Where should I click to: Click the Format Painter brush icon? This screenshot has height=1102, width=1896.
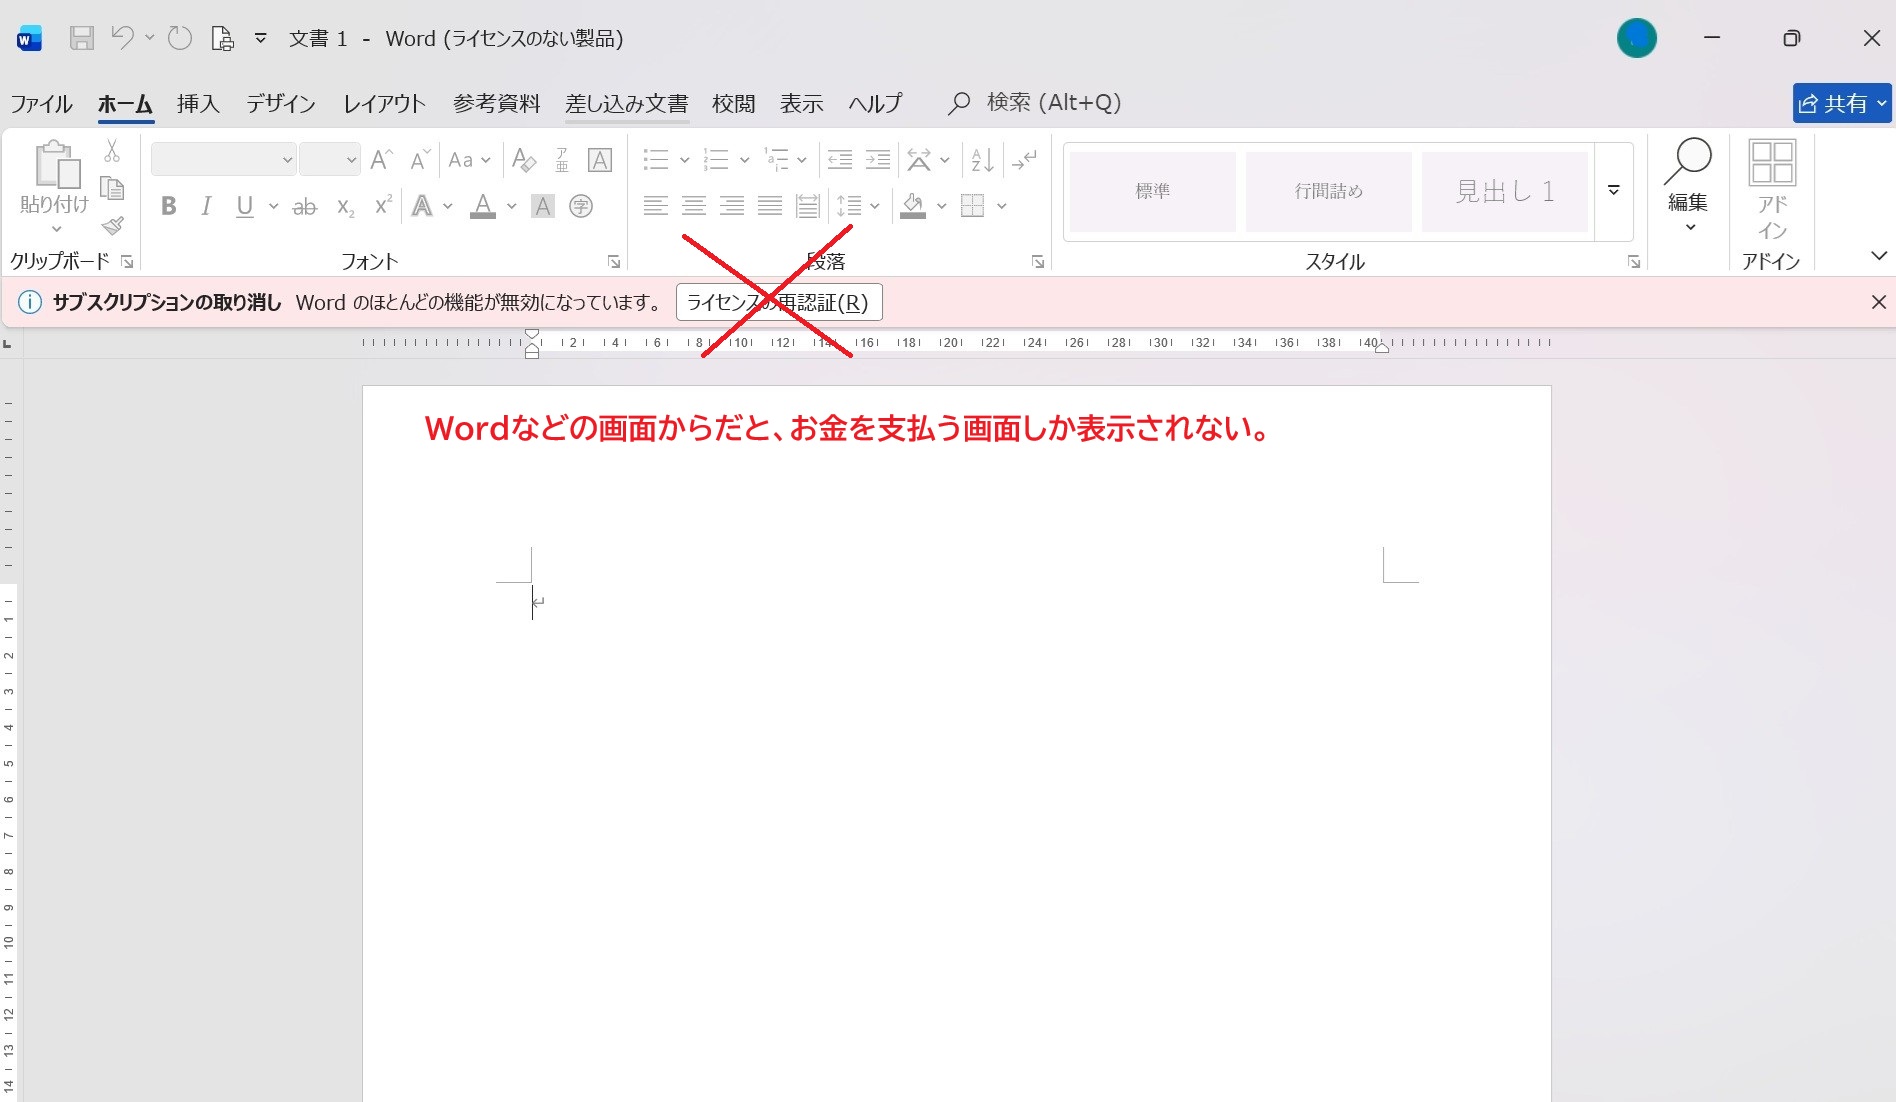click(113, 225)
